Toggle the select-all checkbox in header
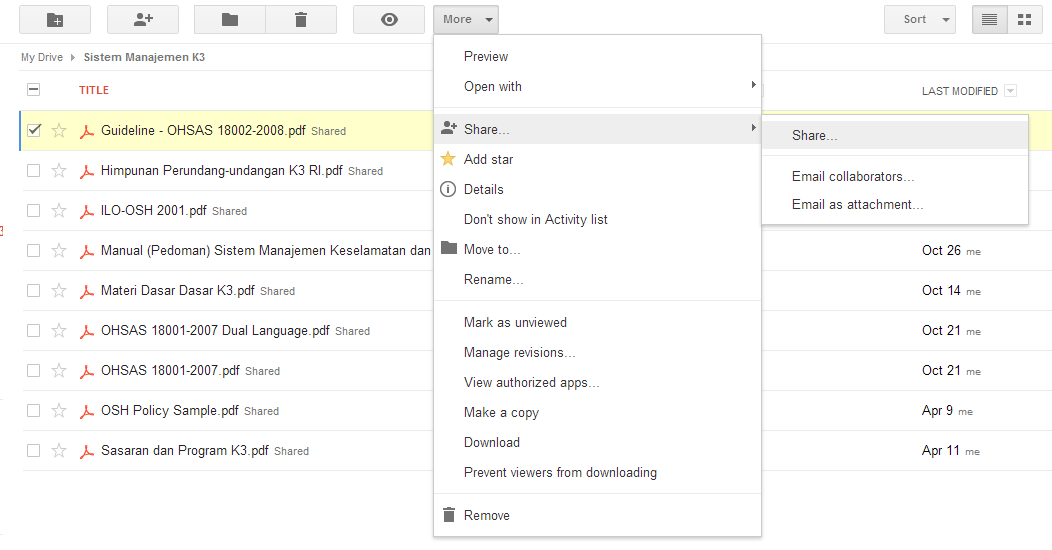 pyautogui.click(x=34, y=90)
